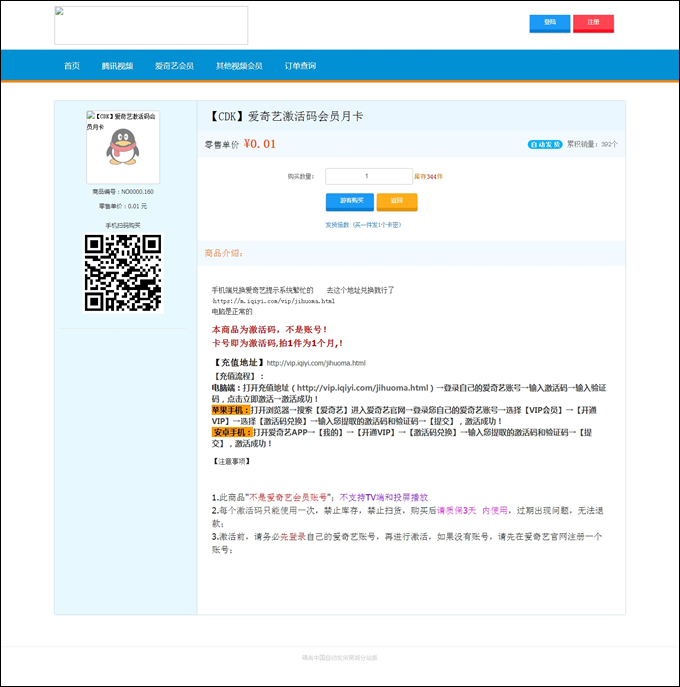Open the m.iqiyi.com jihuoma mobile URL

pos(274,301)
